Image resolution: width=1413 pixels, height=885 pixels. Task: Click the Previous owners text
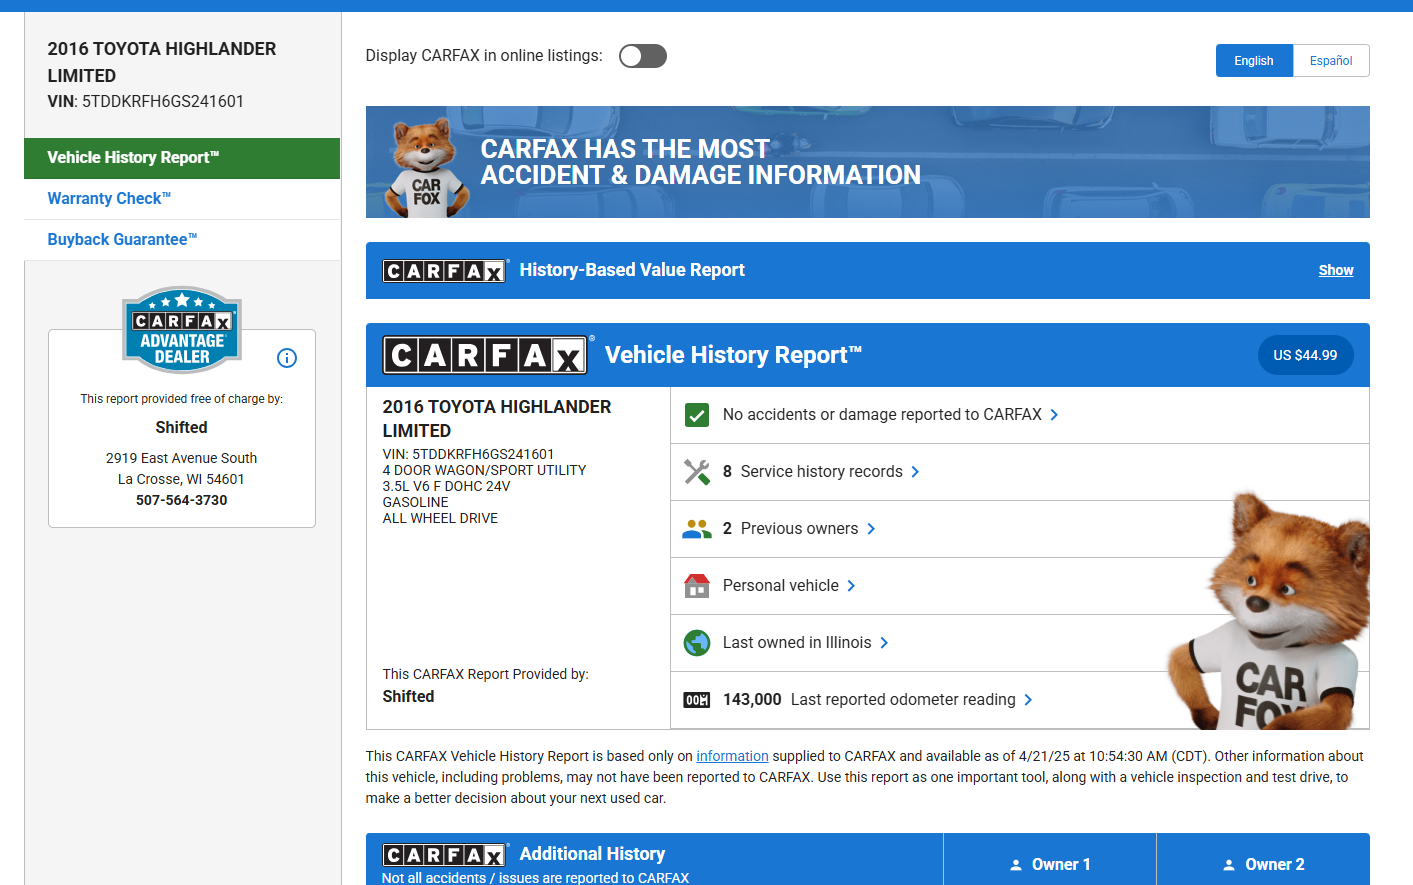click(799, 529)
